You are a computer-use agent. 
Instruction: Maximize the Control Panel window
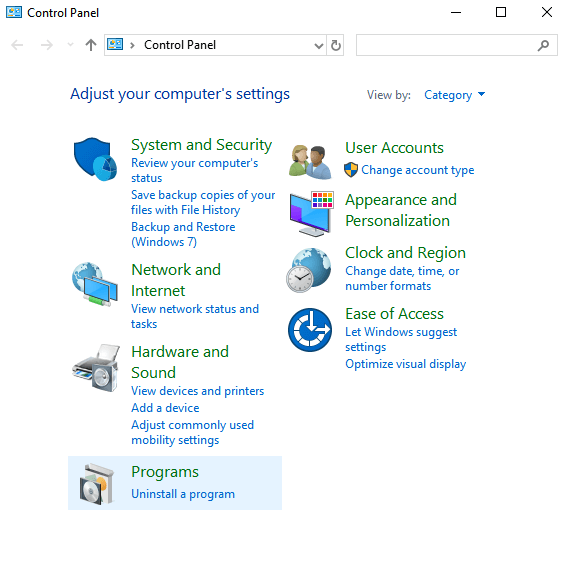501,12
